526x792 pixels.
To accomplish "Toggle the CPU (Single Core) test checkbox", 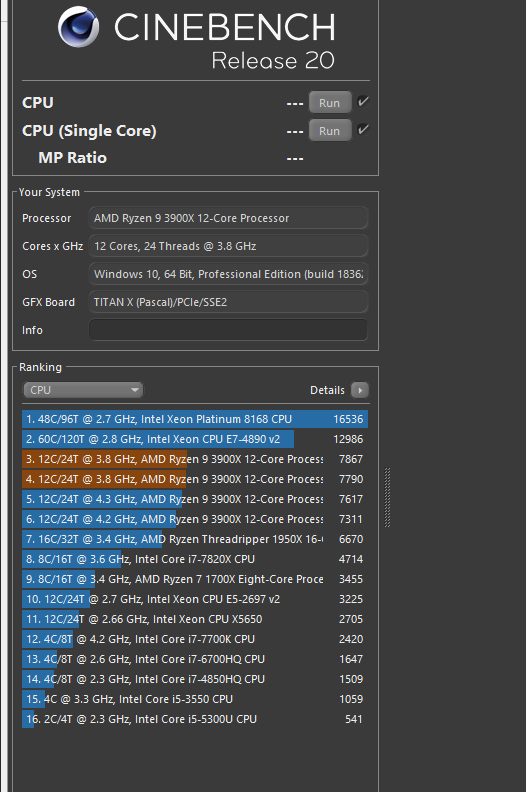I will (363, 130).
